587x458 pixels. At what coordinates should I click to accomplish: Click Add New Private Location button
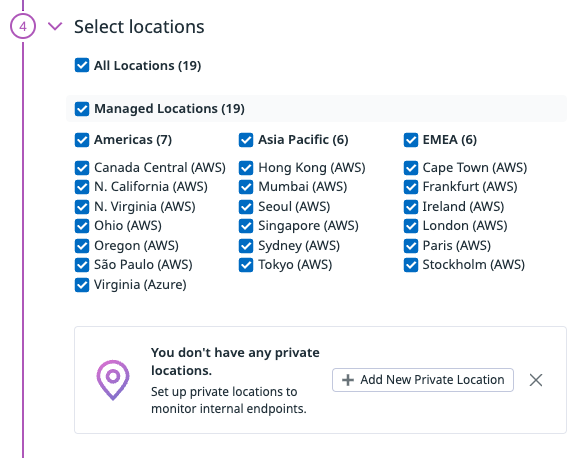click(423, 380)
